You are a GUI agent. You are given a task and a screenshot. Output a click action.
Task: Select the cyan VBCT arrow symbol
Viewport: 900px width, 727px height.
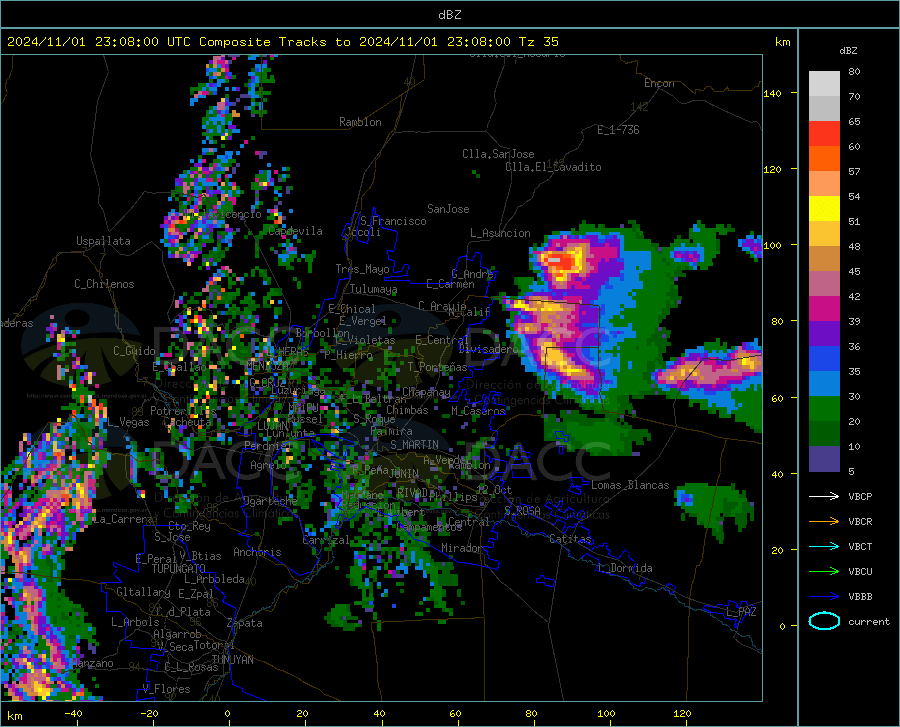point(824,546)
